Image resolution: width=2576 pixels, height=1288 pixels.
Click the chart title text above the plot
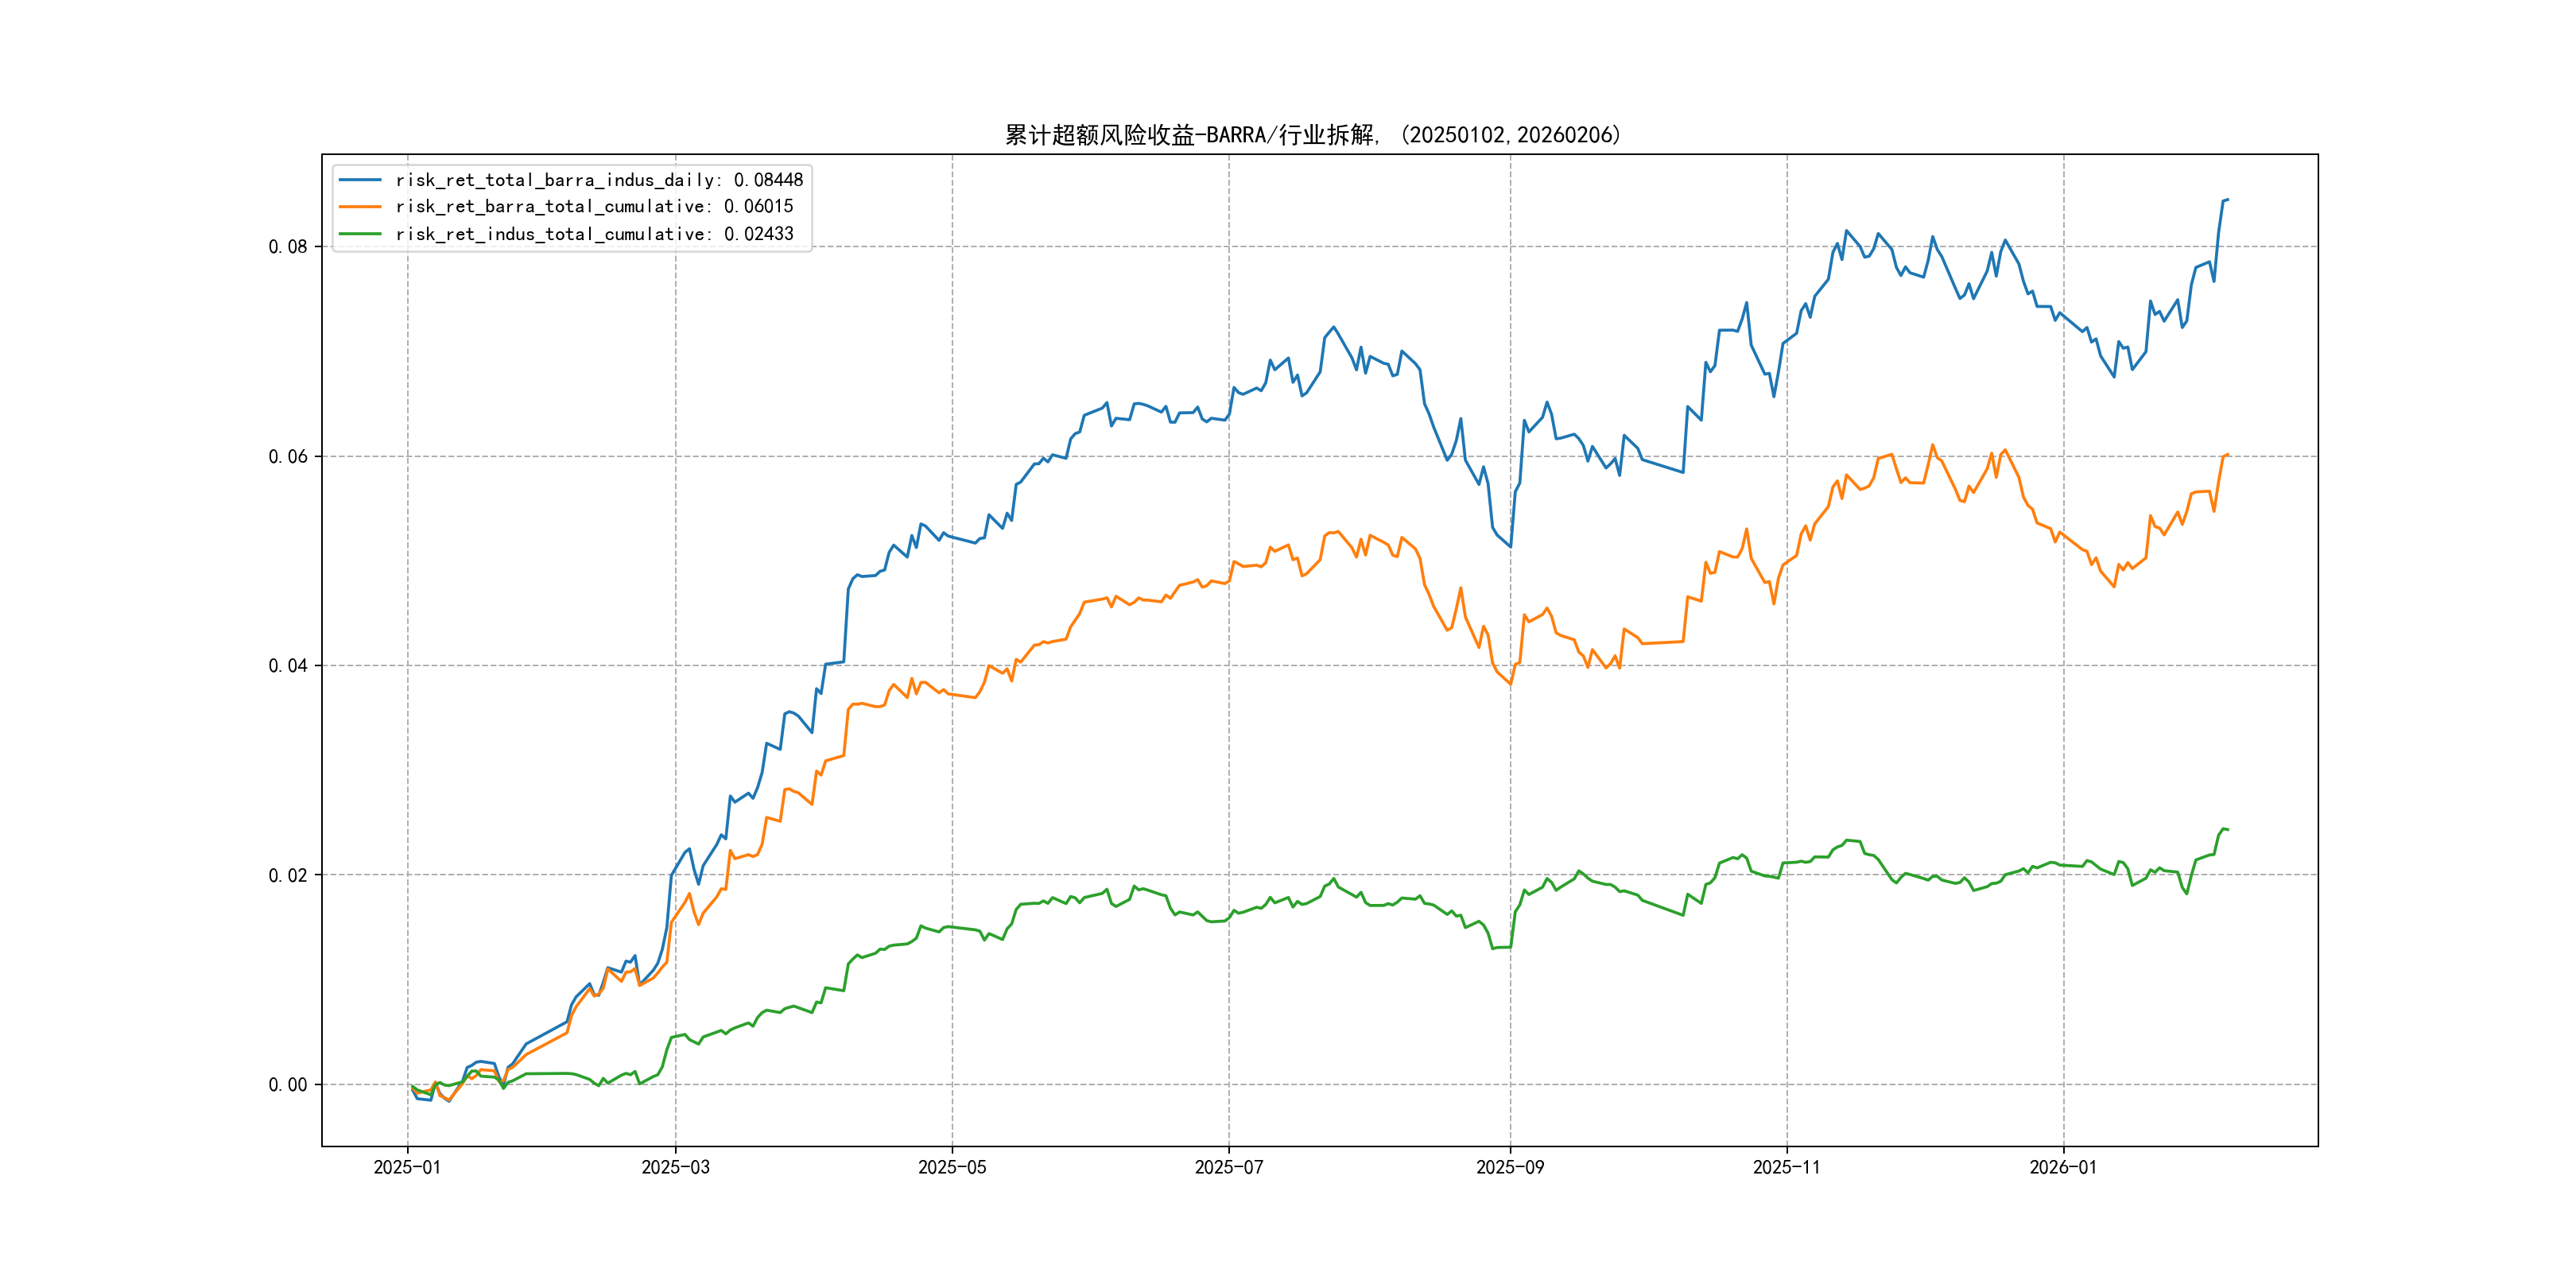[1312, 135]
